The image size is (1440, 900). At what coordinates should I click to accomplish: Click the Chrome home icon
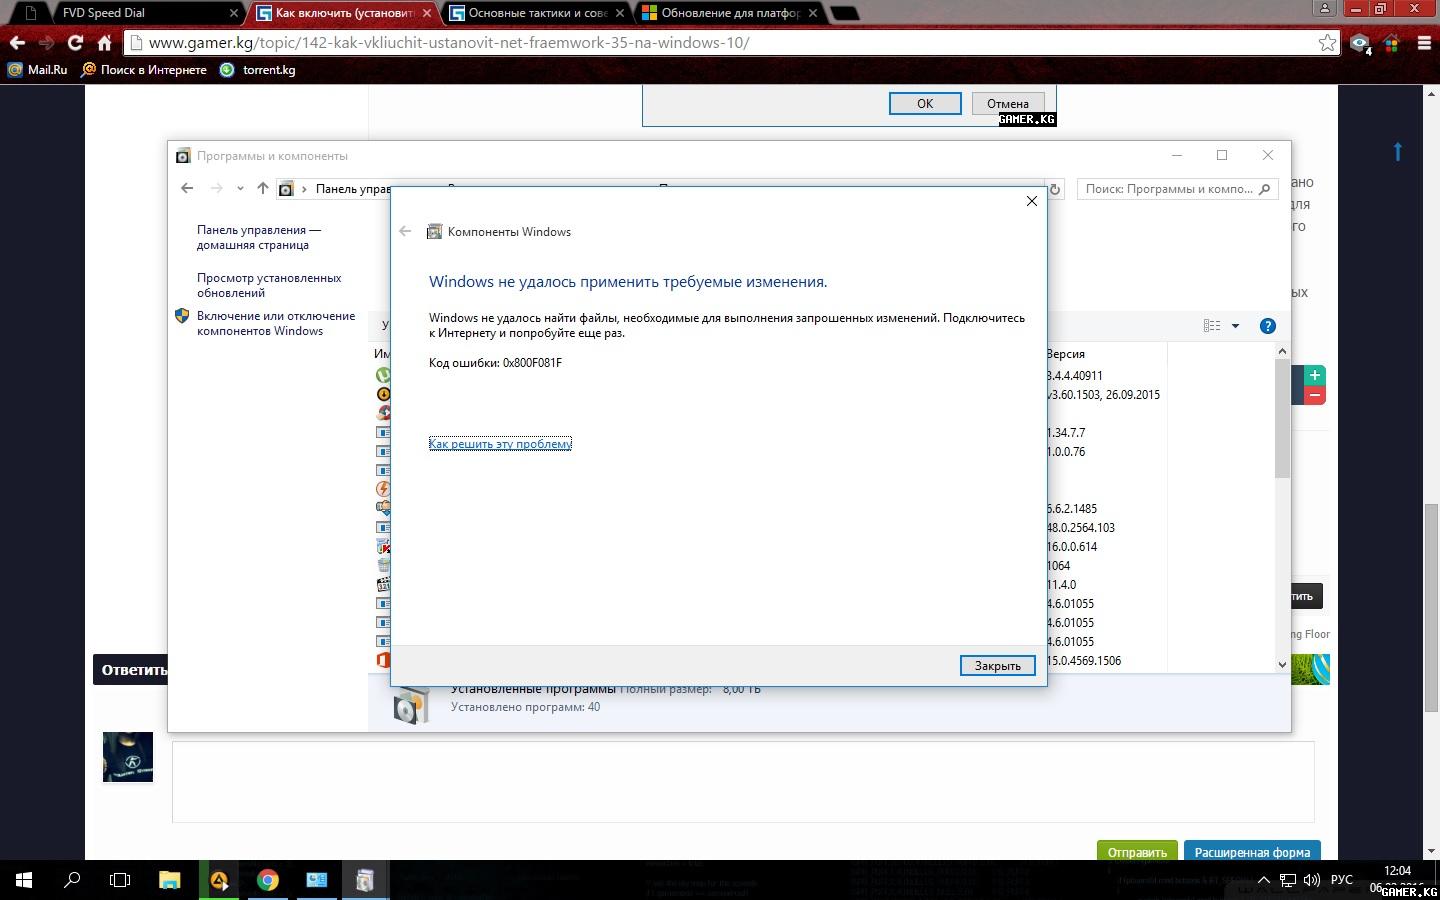104,43
